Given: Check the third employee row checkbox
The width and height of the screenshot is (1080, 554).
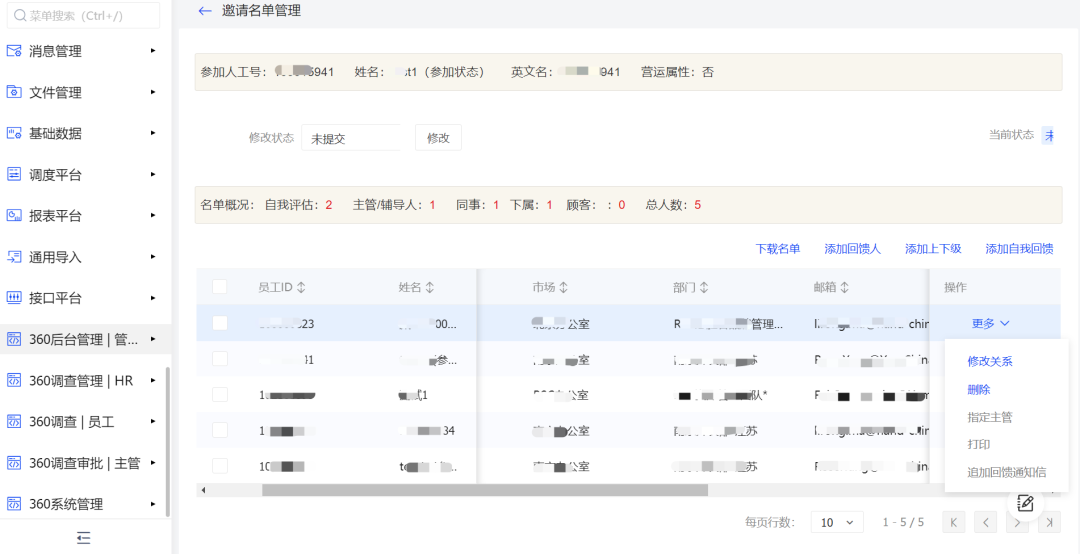Looking at the screenshot, I should pyautogui.click(x=220, y=395).
